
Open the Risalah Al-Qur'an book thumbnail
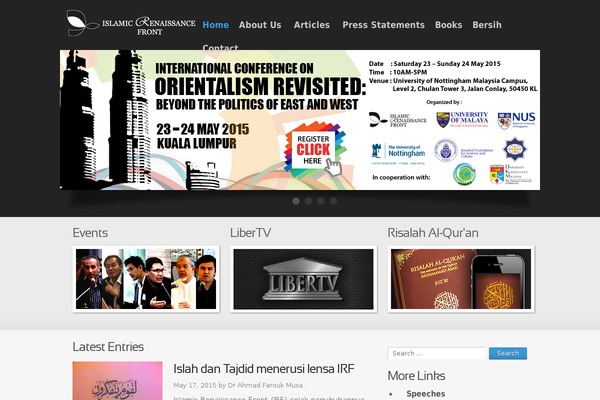pos(461,279)
